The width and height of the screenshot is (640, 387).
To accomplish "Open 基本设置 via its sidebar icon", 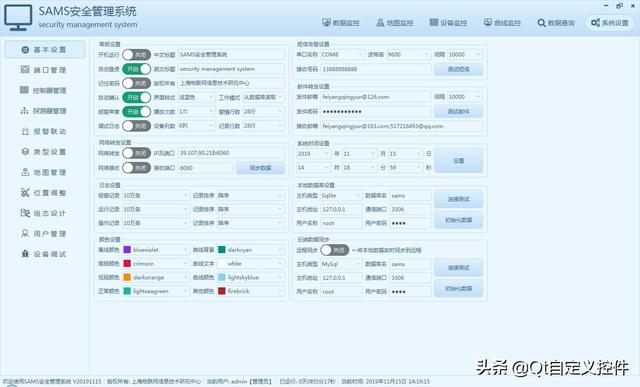I will coord(25,50).
